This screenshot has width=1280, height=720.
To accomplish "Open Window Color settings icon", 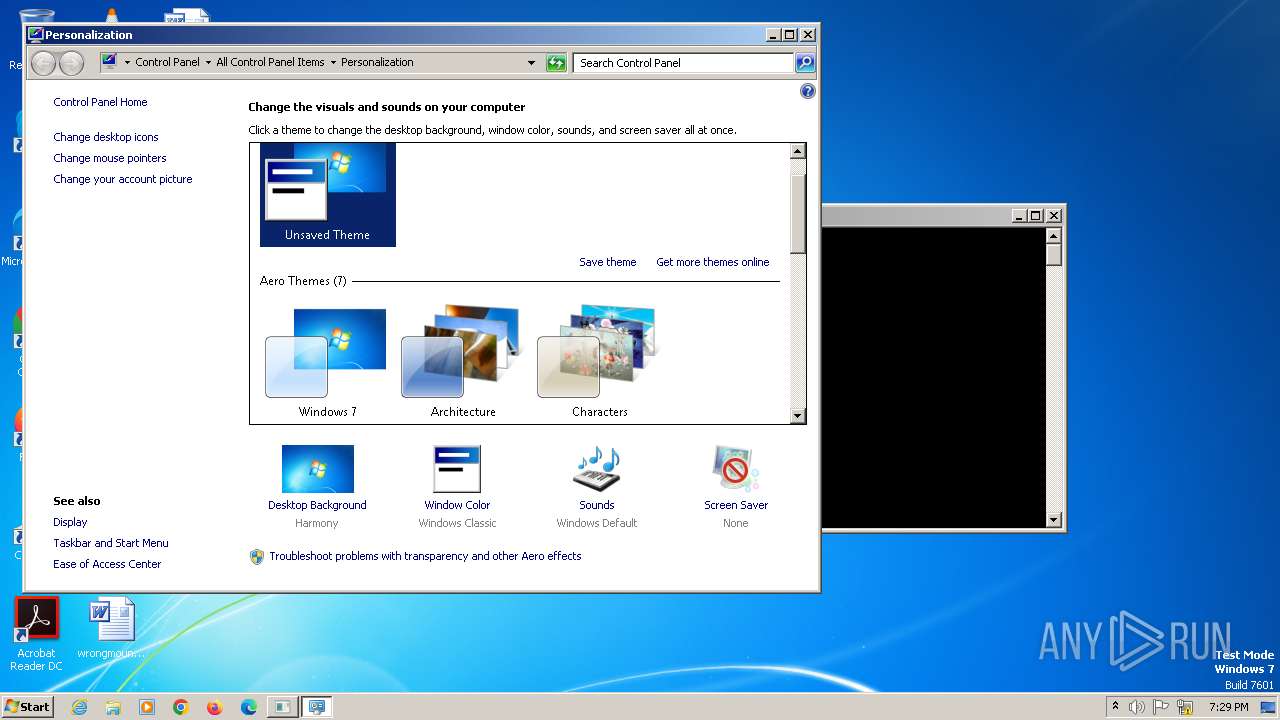I will (457, 469).
